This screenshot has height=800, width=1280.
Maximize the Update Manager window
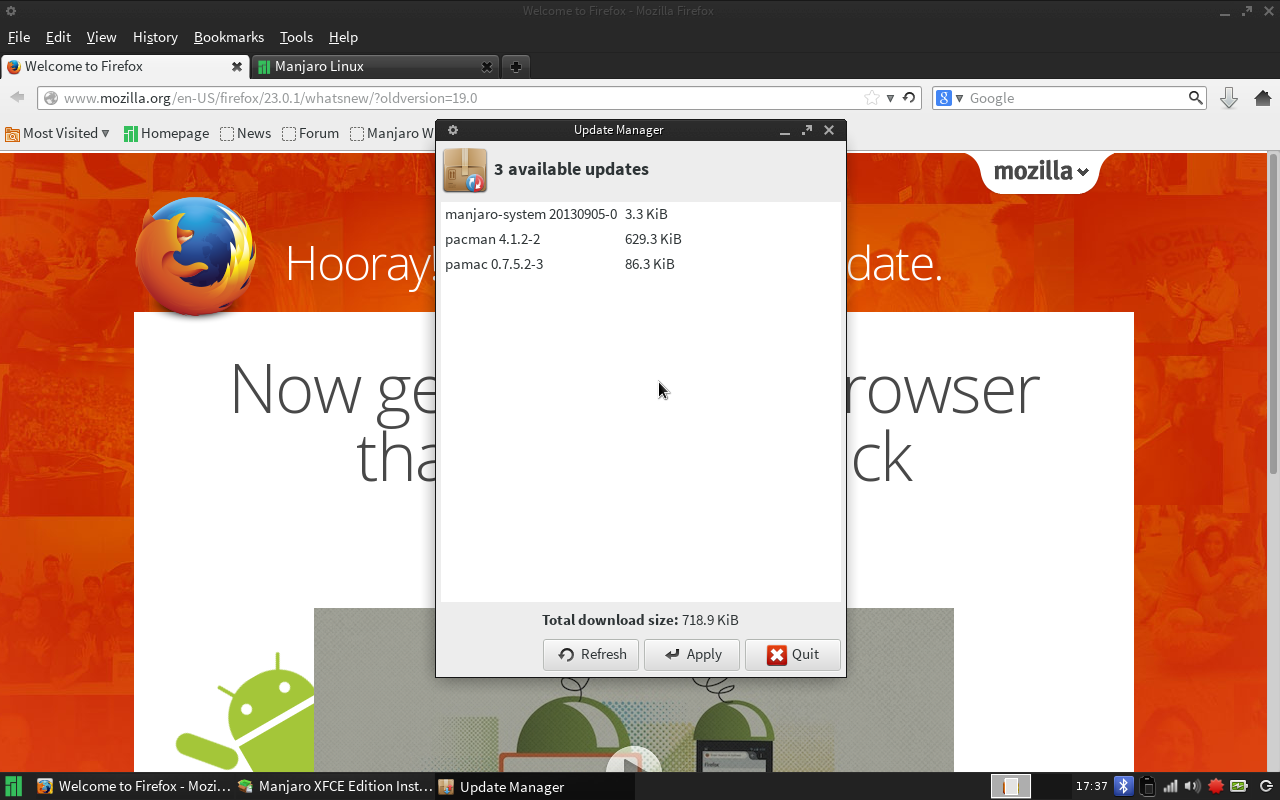click(x=807, y=130)
